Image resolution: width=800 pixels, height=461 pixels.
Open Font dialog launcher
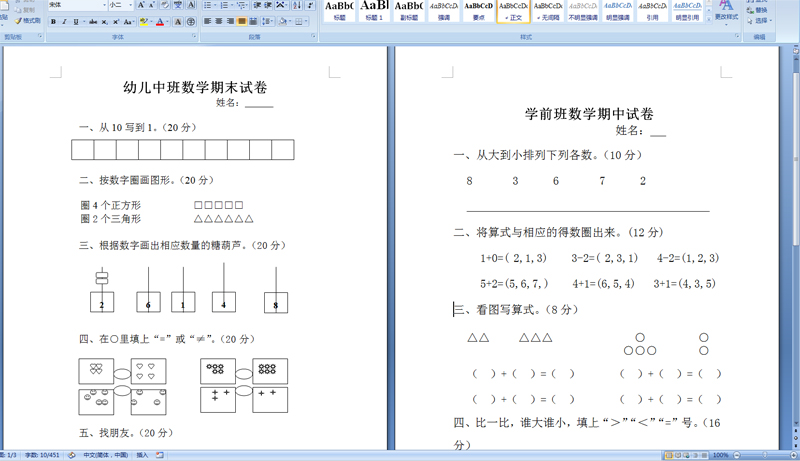[194, 36]
